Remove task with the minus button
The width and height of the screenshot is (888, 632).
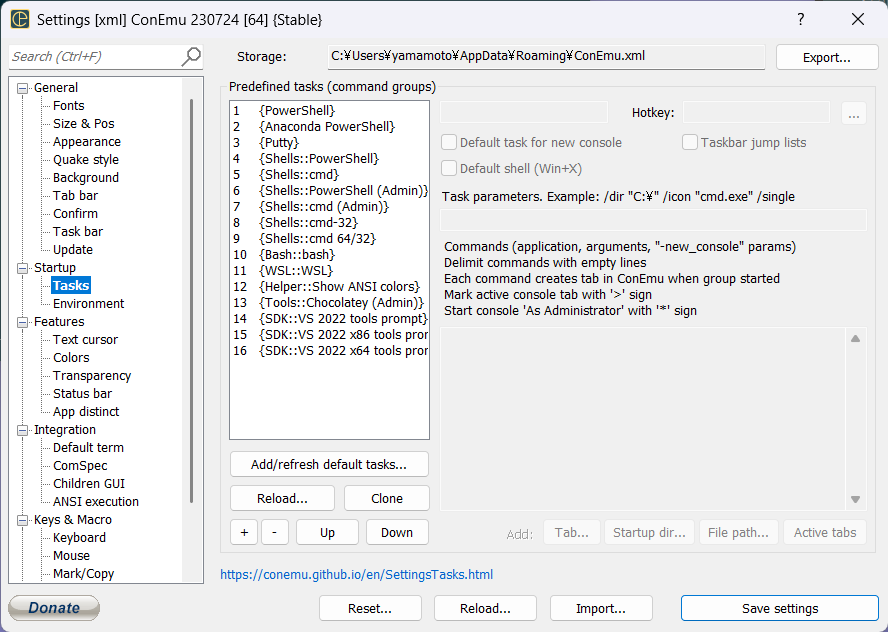275,532
